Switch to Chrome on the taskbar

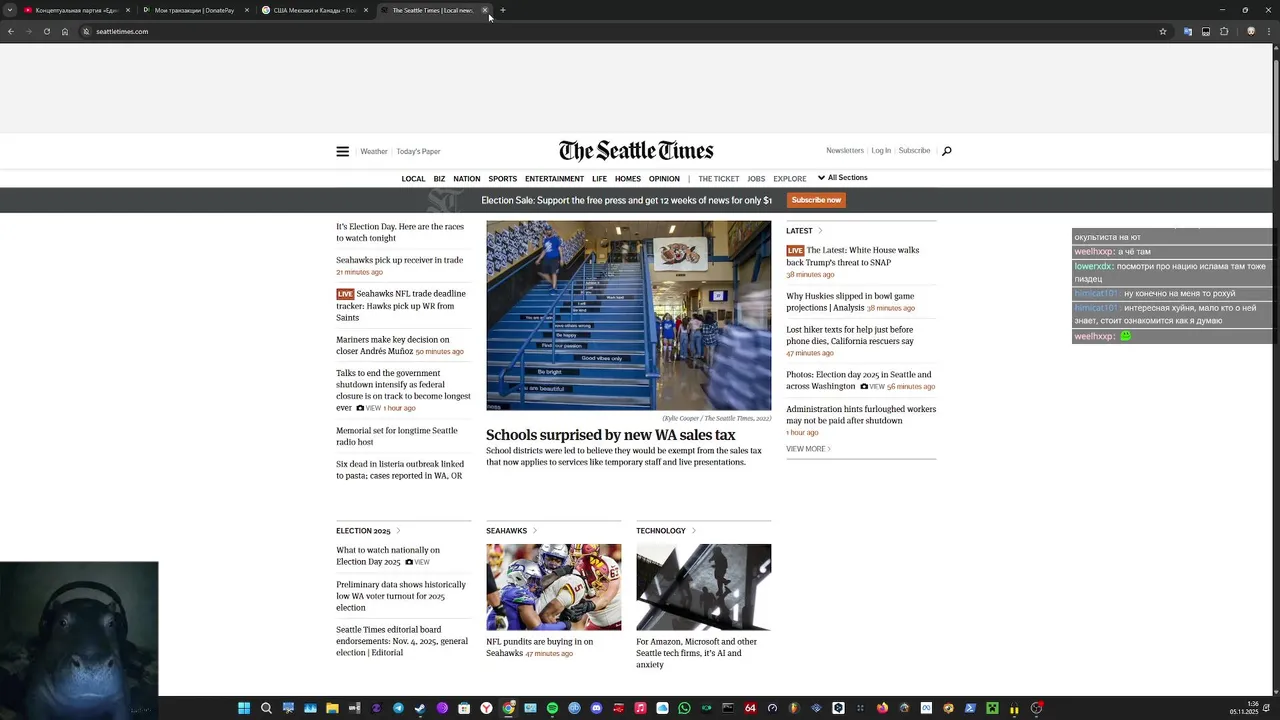pyautogui.click(x=508, y=708)
